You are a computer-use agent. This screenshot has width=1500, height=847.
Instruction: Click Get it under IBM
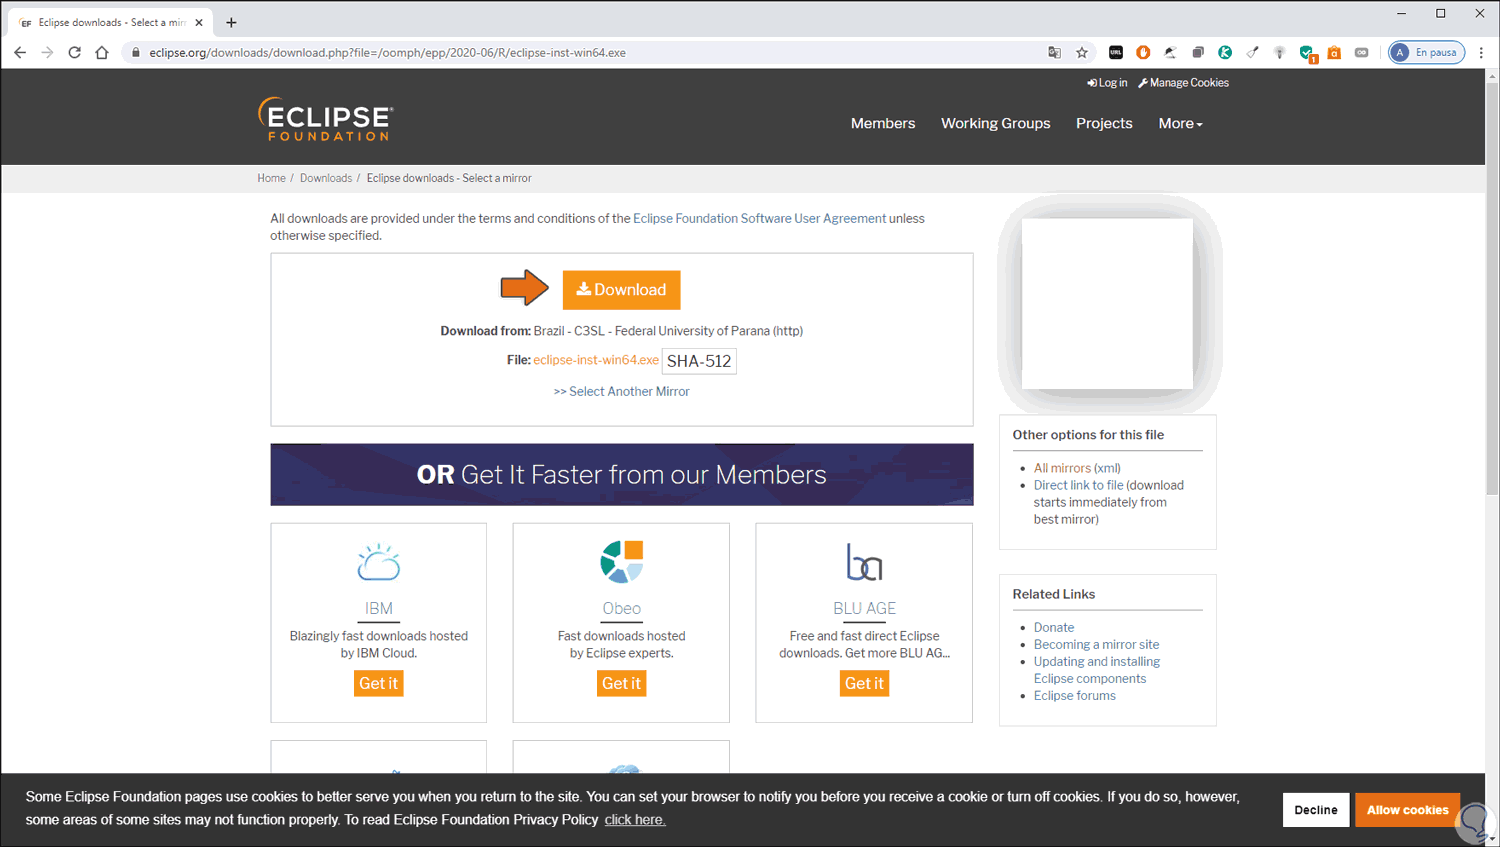tap(379, 683)
